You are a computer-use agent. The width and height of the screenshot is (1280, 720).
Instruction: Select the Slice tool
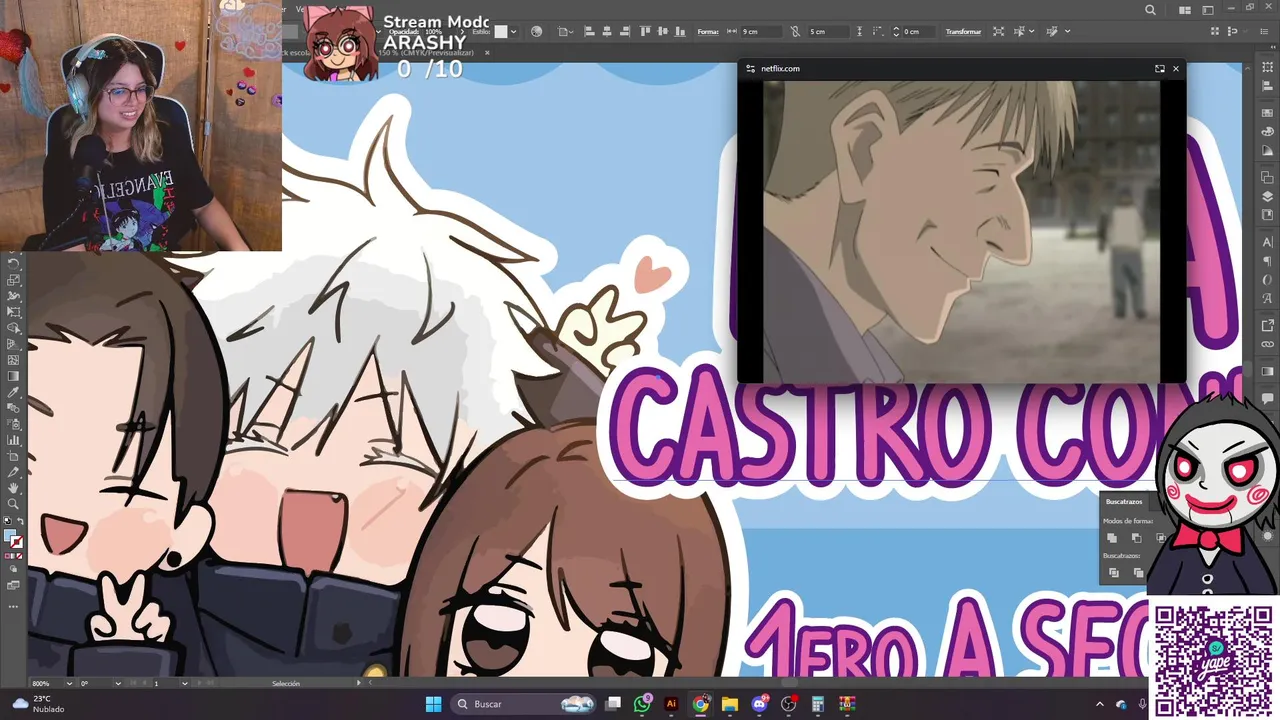(14, 472)
